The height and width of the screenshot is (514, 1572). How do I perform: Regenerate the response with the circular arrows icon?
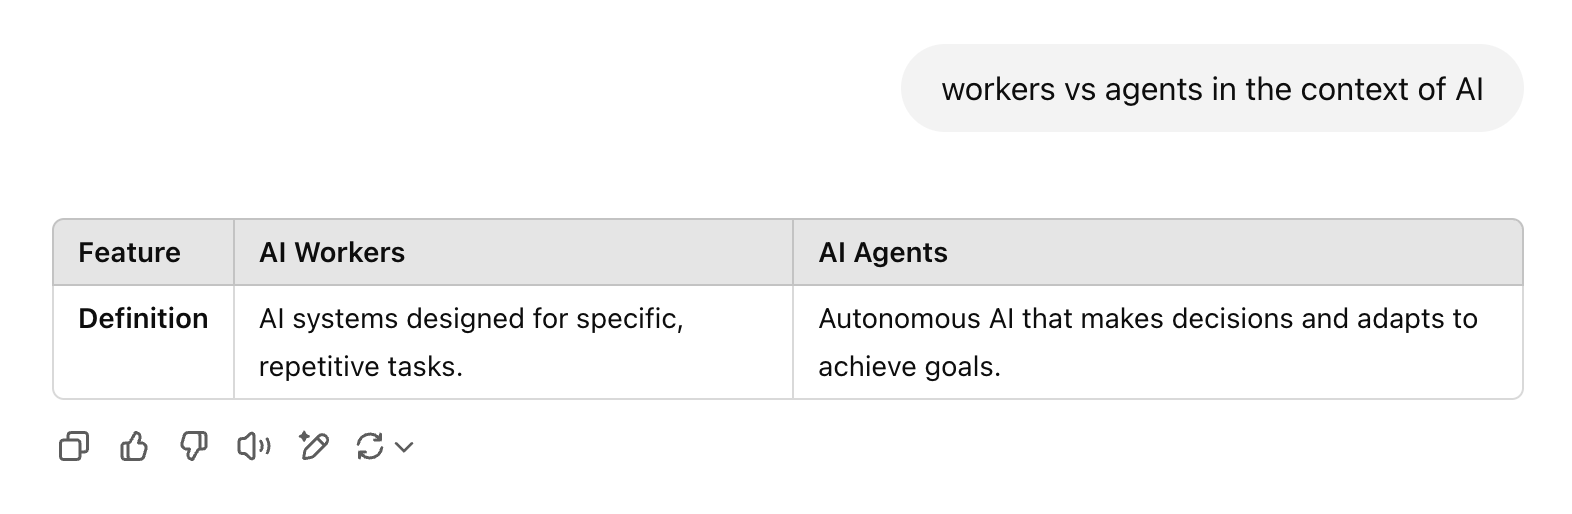(x=370, y=446)
